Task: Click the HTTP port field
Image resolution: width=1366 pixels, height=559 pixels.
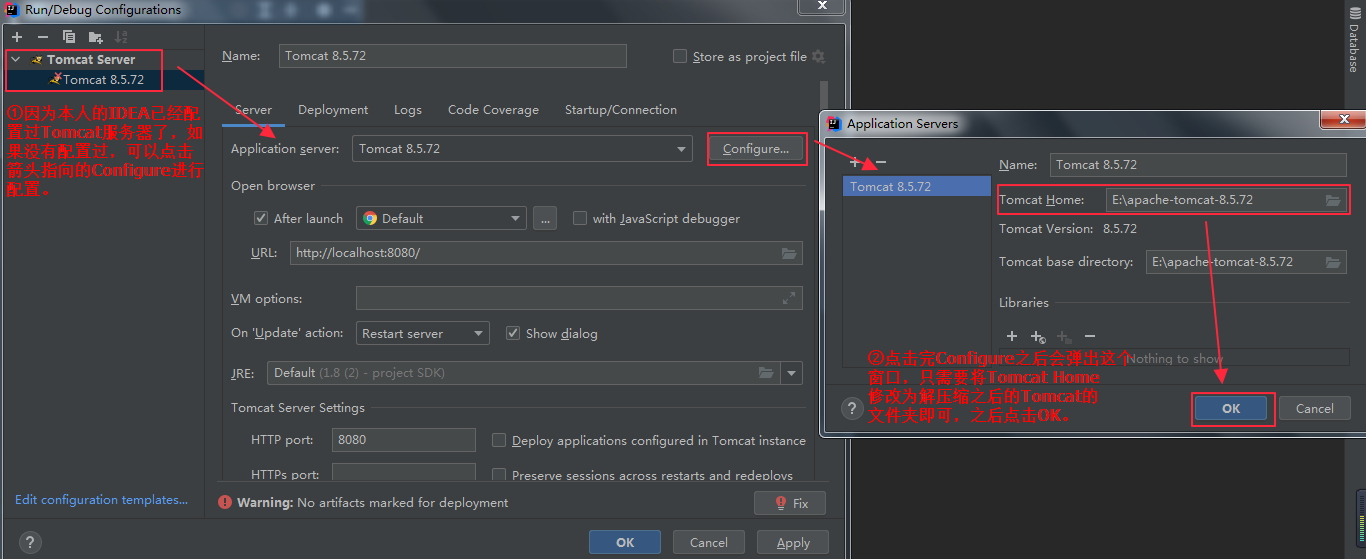Action: 404,440
